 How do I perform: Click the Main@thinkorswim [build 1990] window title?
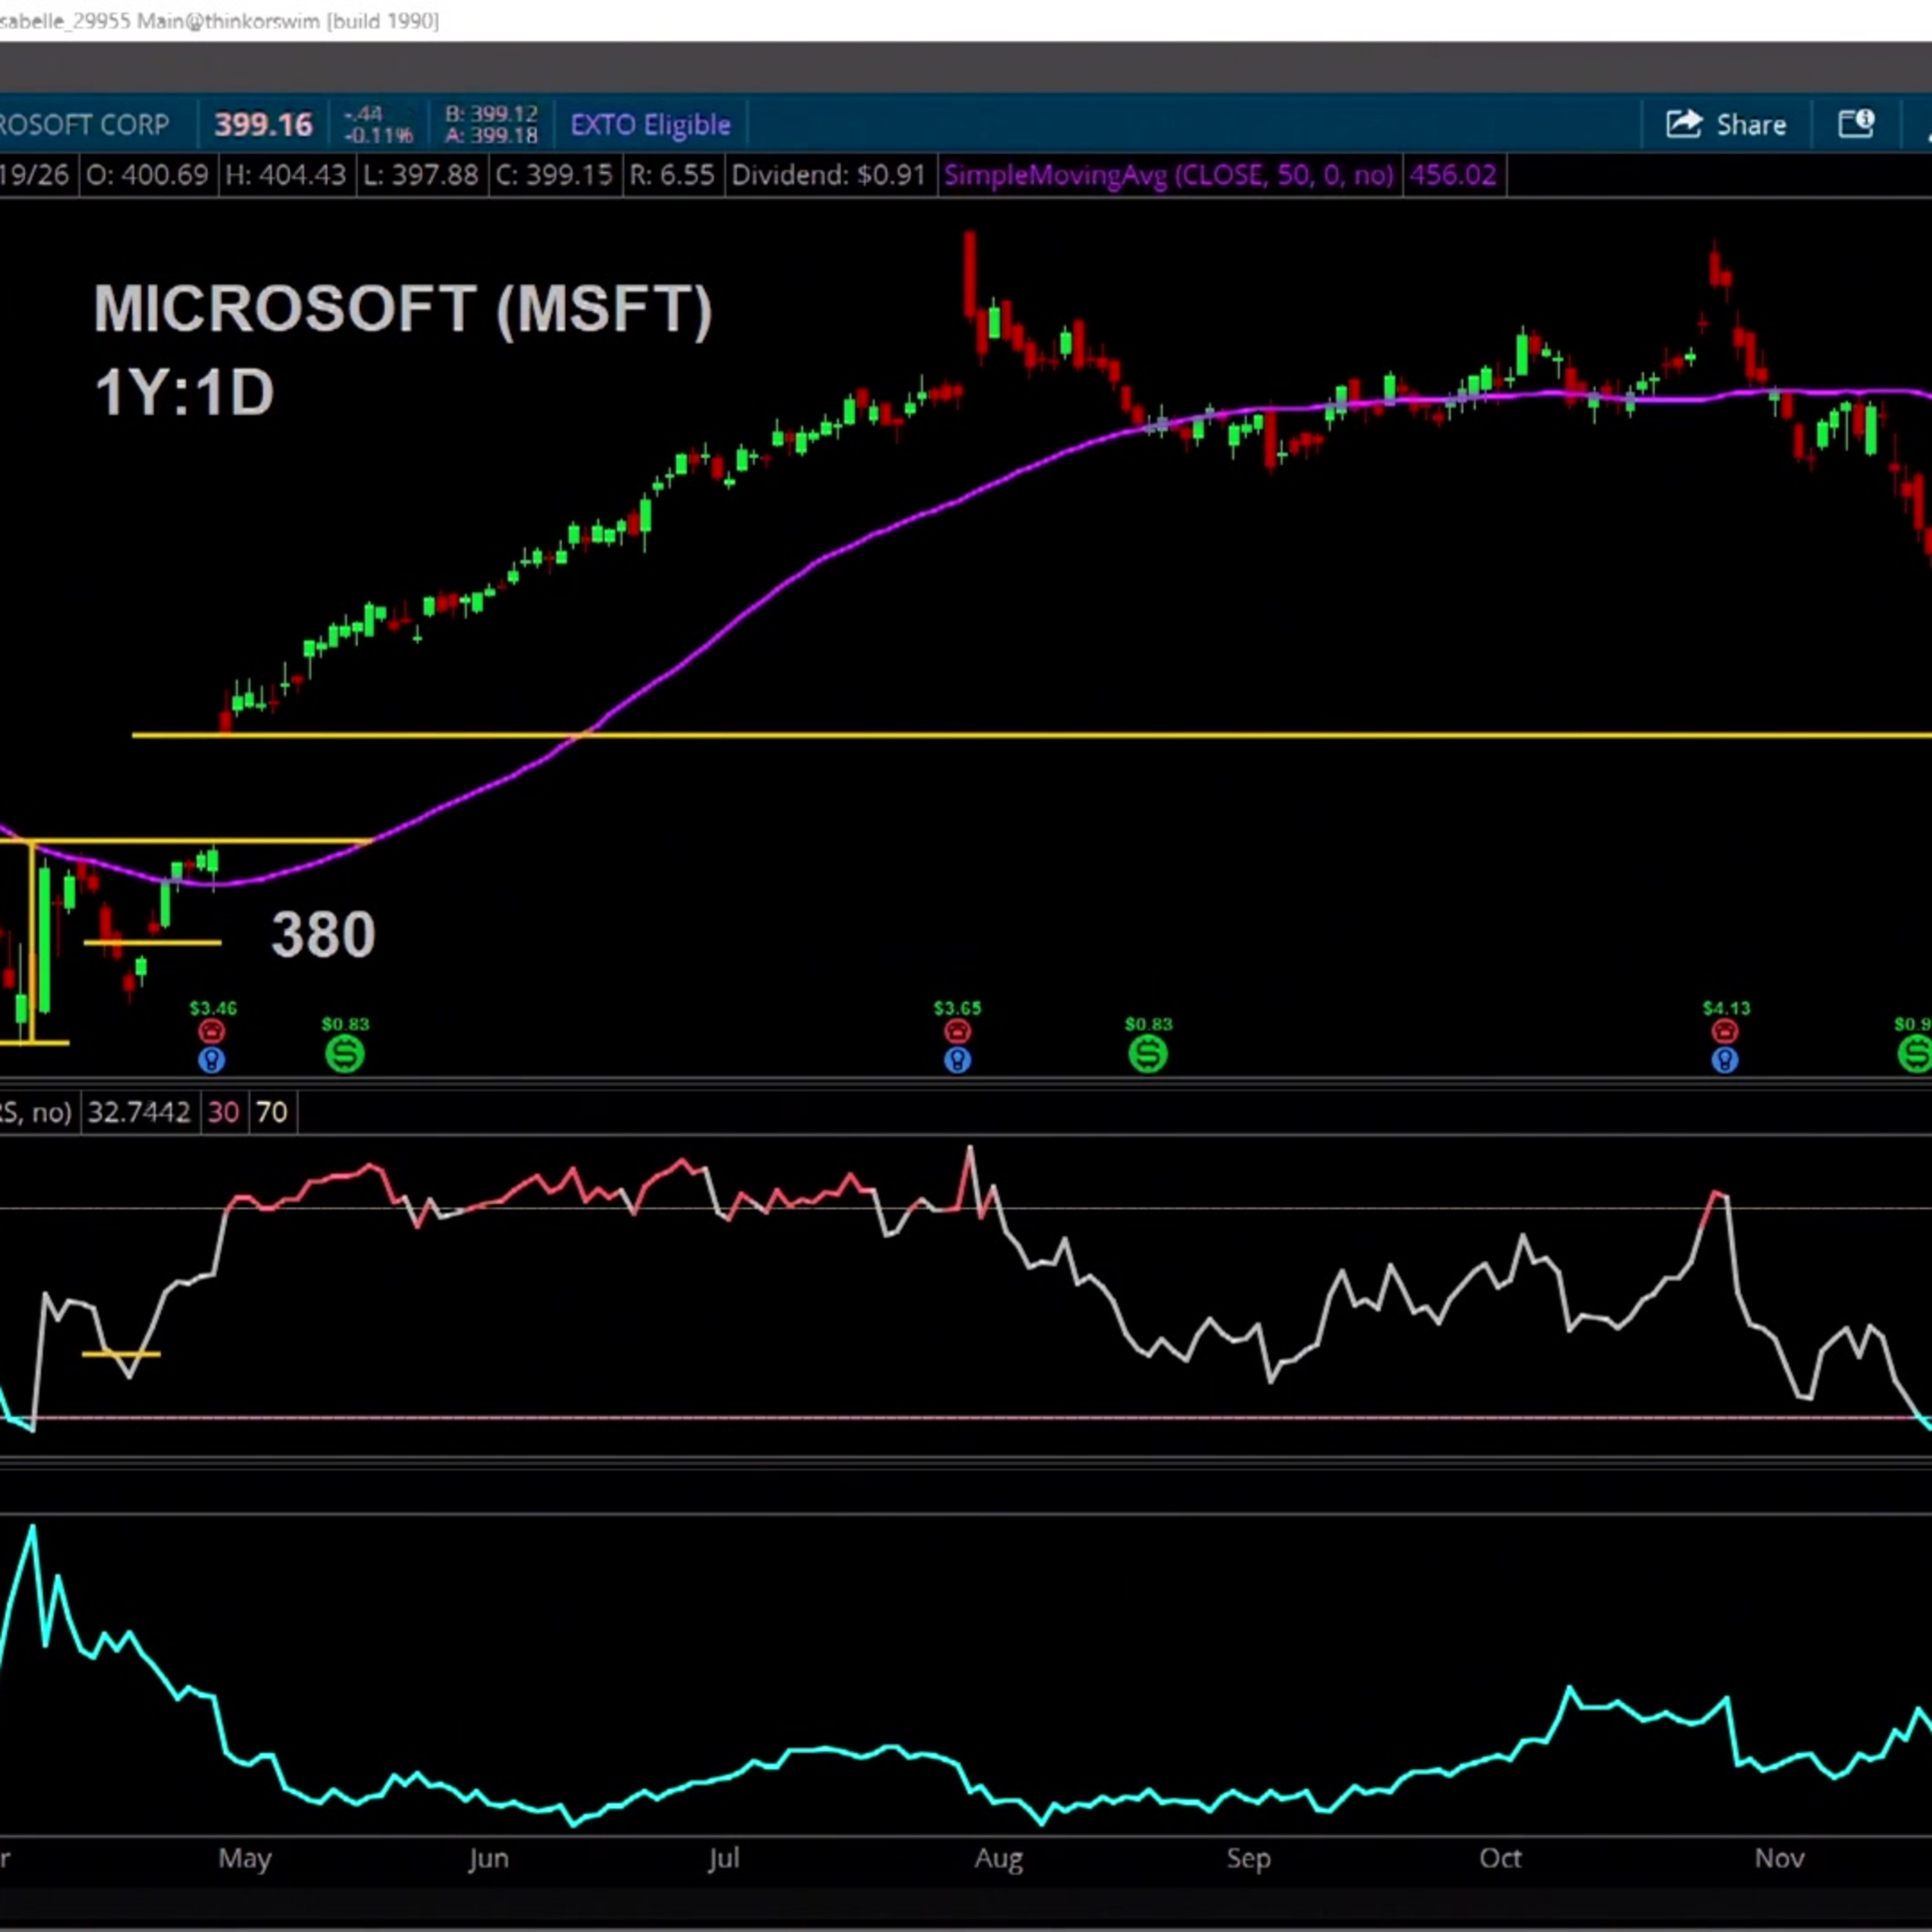click(288, 20)
